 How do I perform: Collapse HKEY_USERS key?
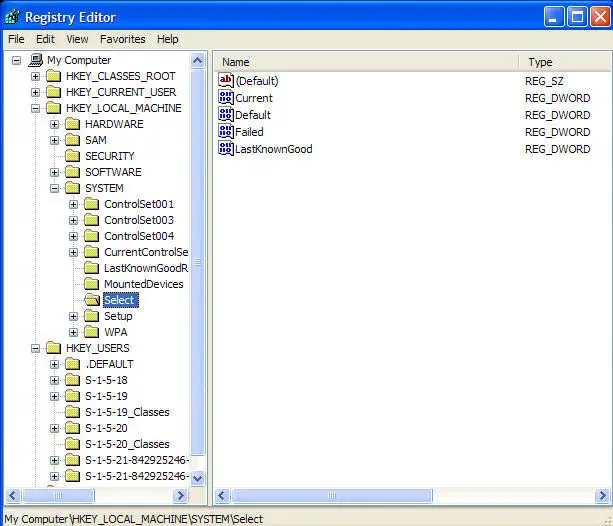click(x=36, y=348)
